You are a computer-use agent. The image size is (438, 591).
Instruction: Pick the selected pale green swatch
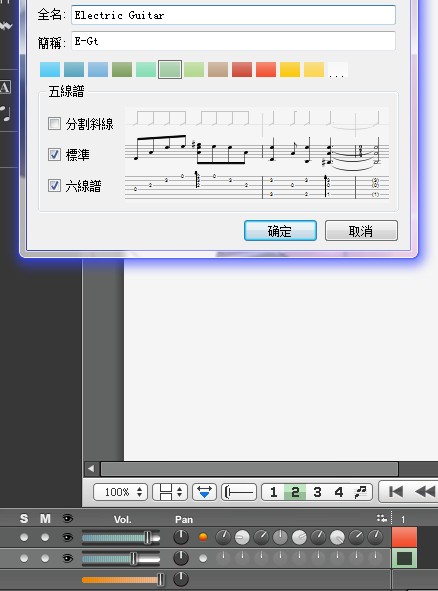coord(170,70)
